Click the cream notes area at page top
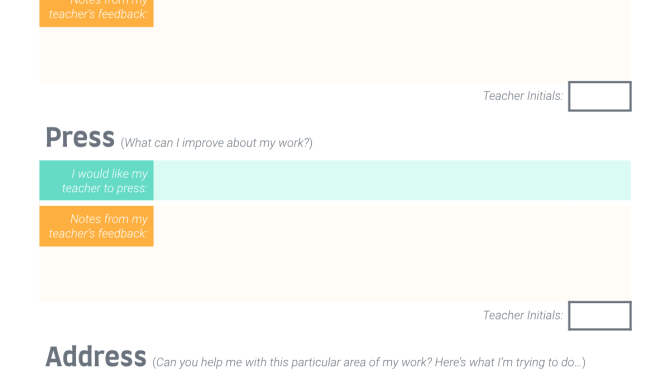Image resolution: width=670 pixels, height=370 pixels. coord(392,41)
